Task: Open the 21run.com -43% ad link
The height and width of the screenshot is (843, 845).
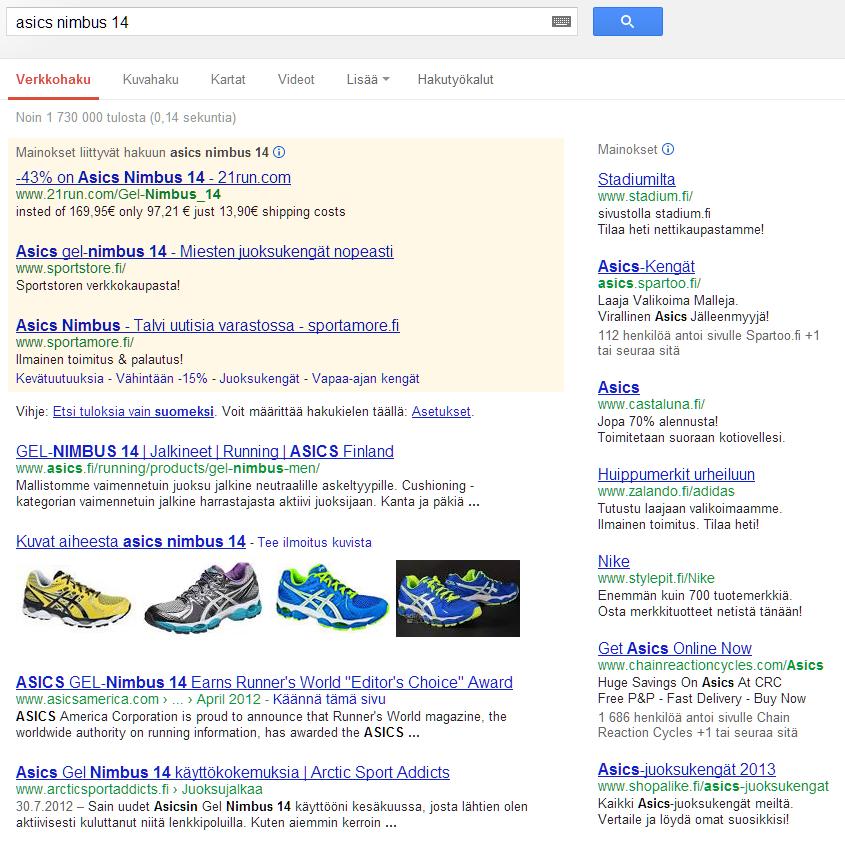Action: click(x=153, y=177)
